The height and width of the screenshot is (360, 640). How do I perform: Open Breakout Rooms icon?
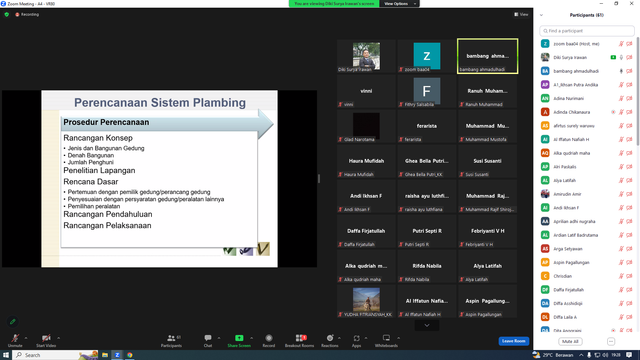tap(301, 338)
